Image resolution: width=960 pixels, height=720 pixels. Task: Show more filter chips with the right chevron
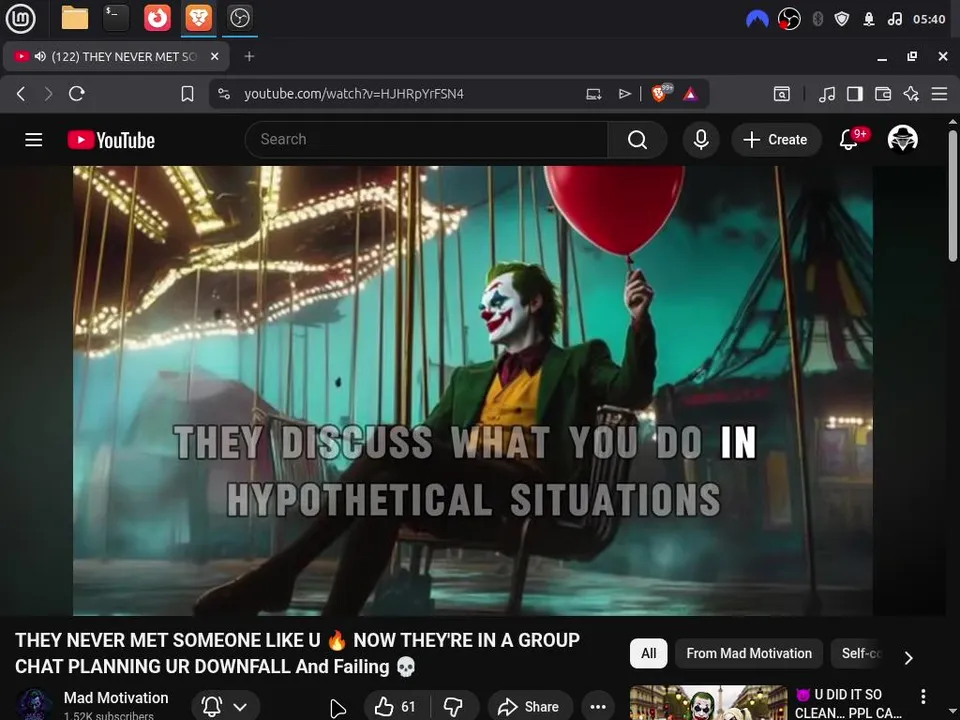coord(909,657)
